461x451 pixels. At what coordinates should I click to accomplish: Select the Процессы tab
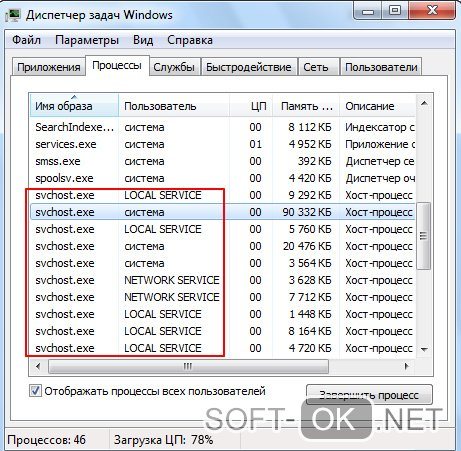point(117,65)
